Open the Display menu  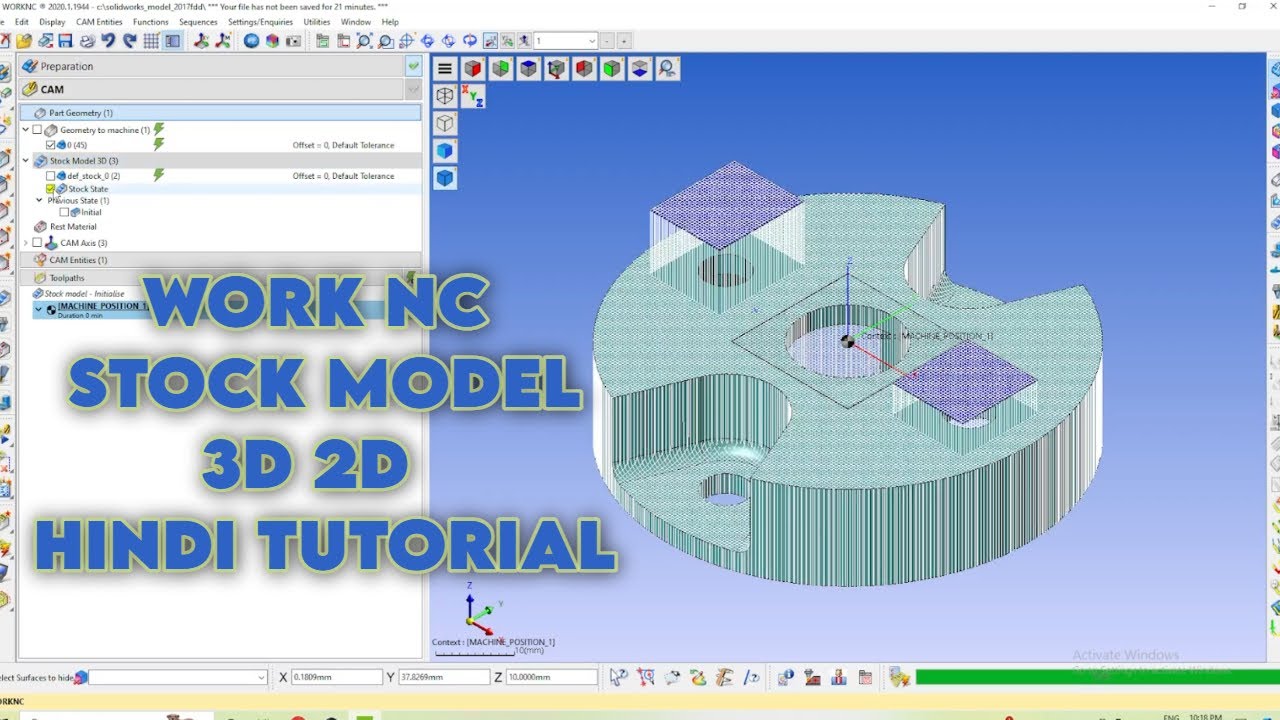pos(53,21)
